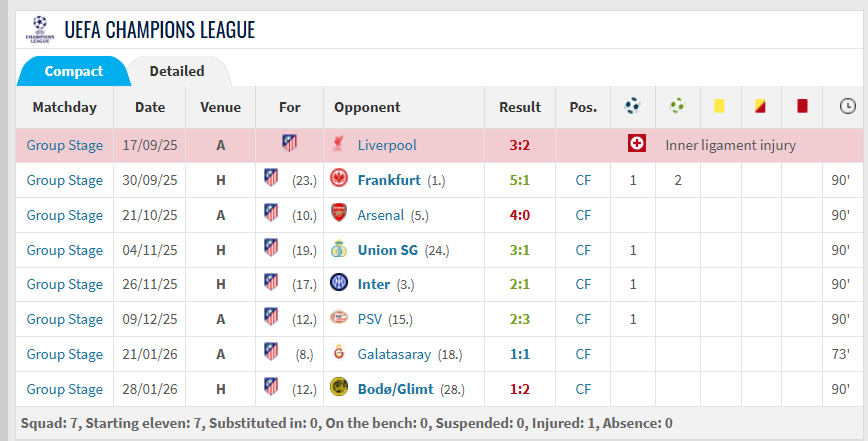The image size is (868, 441).
Task: Click the second yellow card column icon
Action: (x=760, y=106)
